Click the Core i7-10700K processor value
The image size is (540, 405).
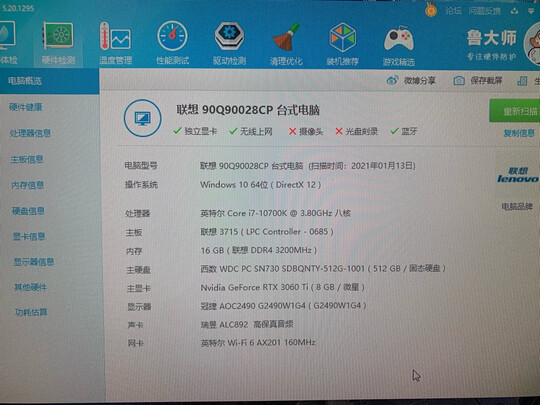pyautogui.click(x=276, y=213)
